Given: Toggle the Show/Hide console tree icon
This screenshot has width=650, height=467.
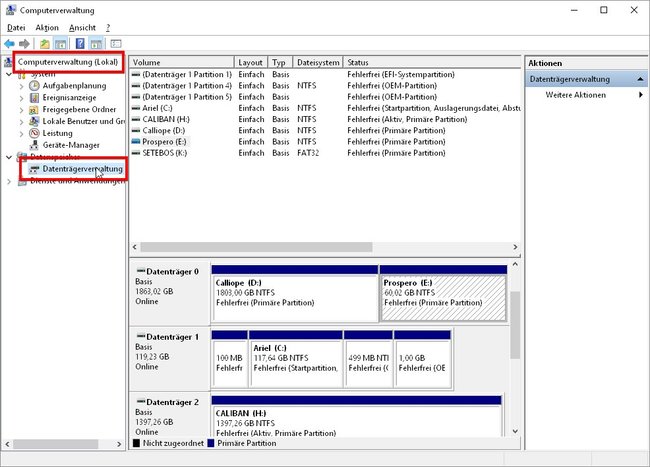Looking at the screenshot, I should click(61, 44).
